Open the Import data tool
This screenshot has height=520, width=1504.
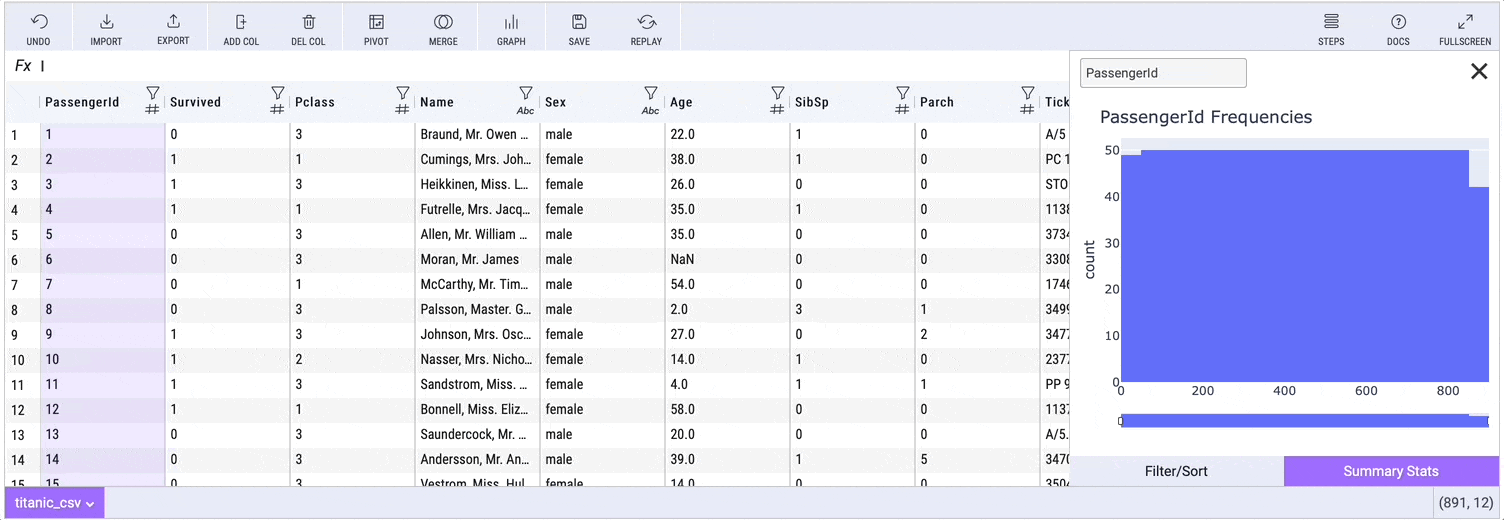(x=106, y=23)
